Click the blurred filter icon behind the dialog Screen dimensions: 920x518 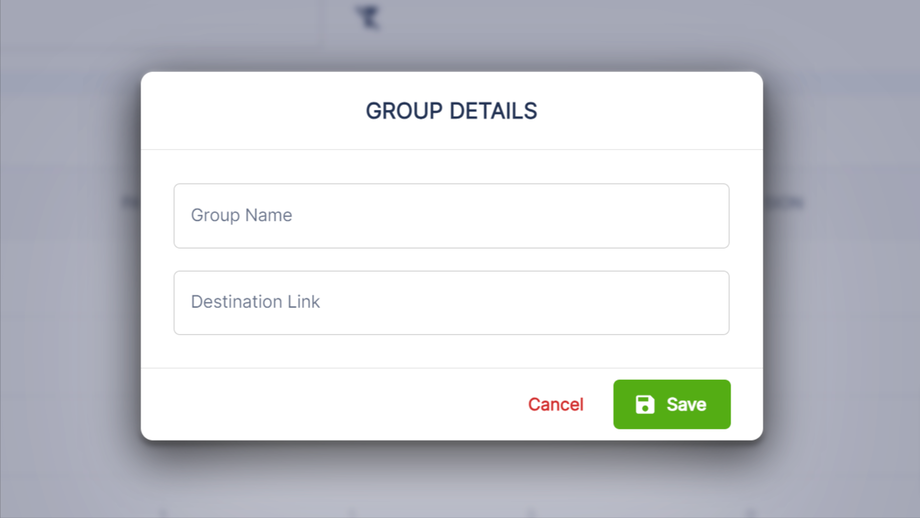click(x=368, y=17)
